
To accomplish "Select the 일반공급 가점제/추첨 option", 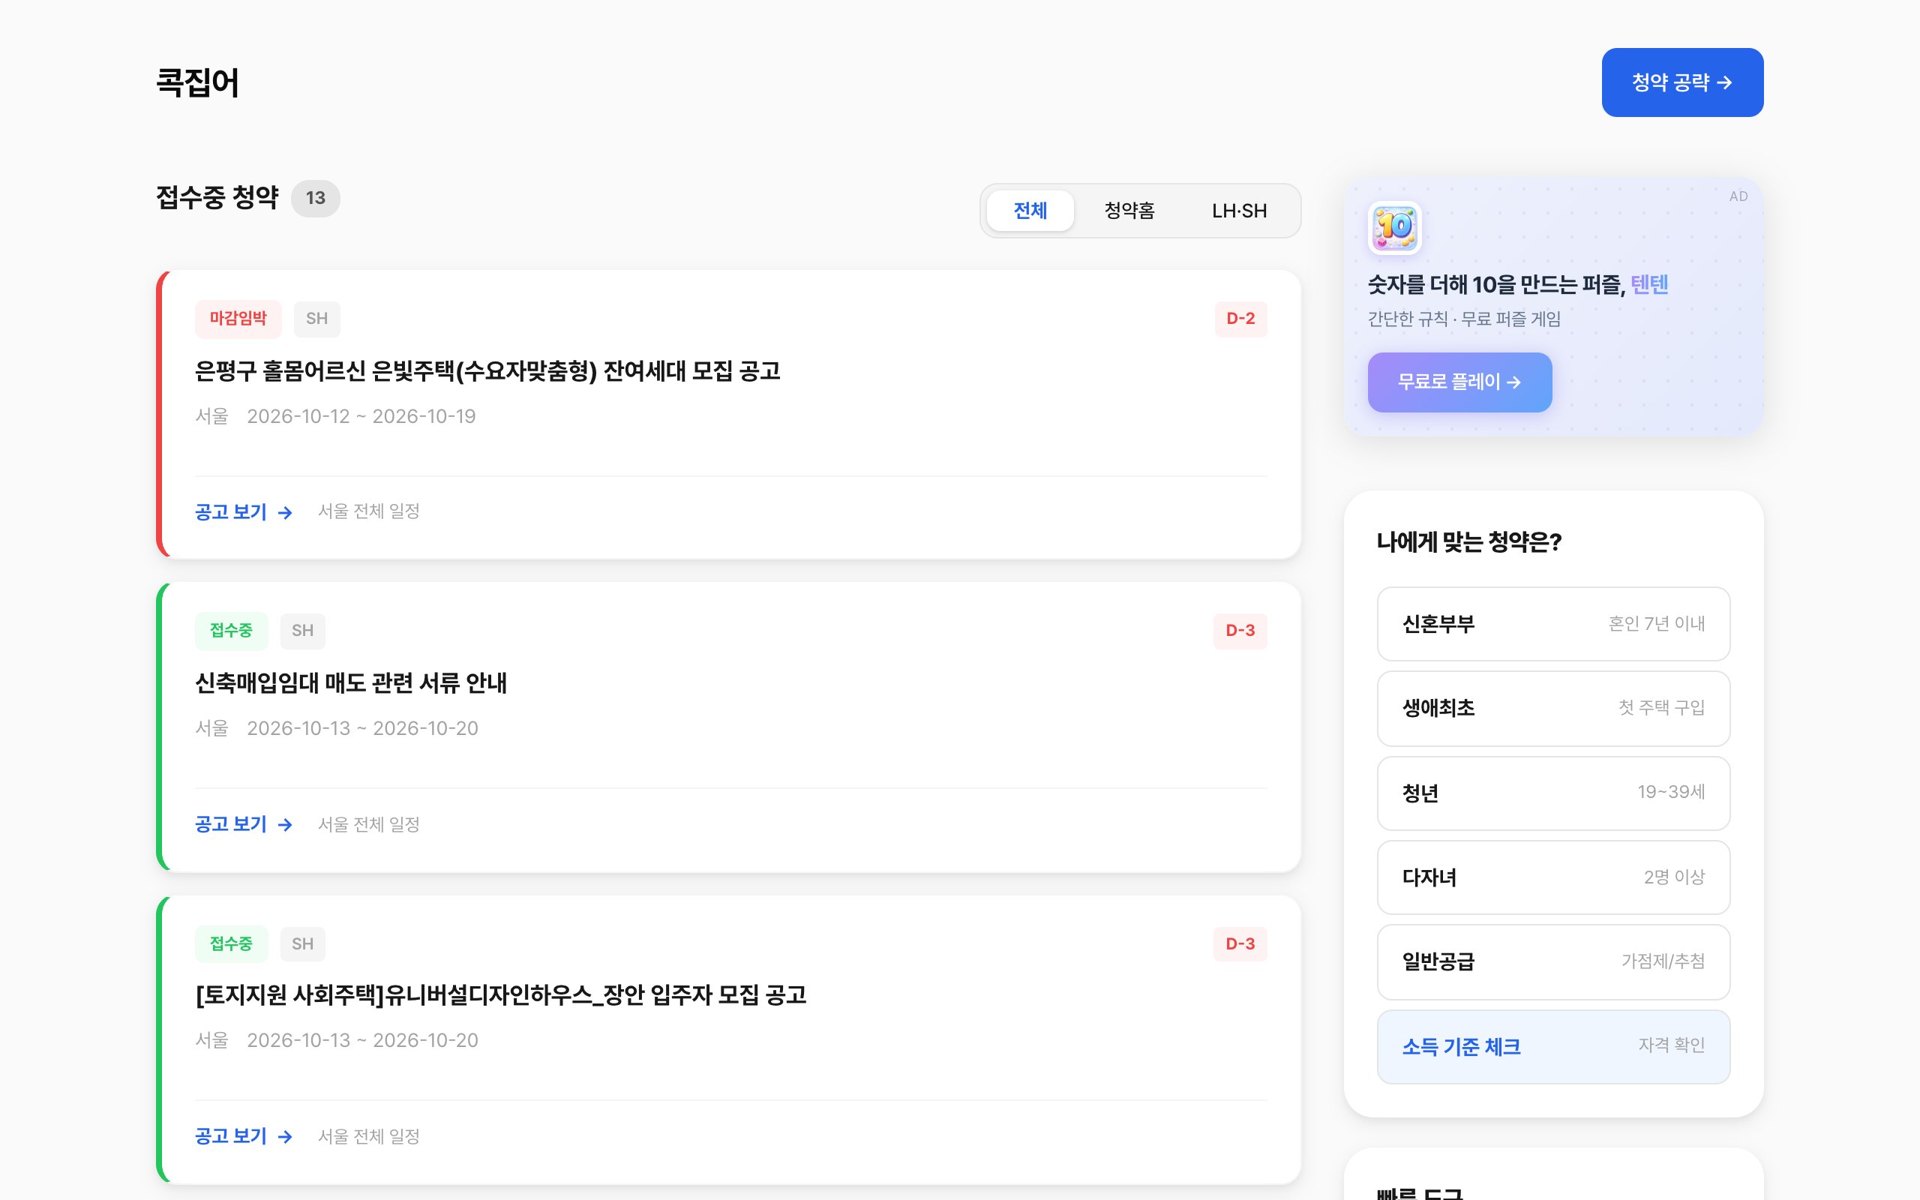I will tap(1553, 962).
